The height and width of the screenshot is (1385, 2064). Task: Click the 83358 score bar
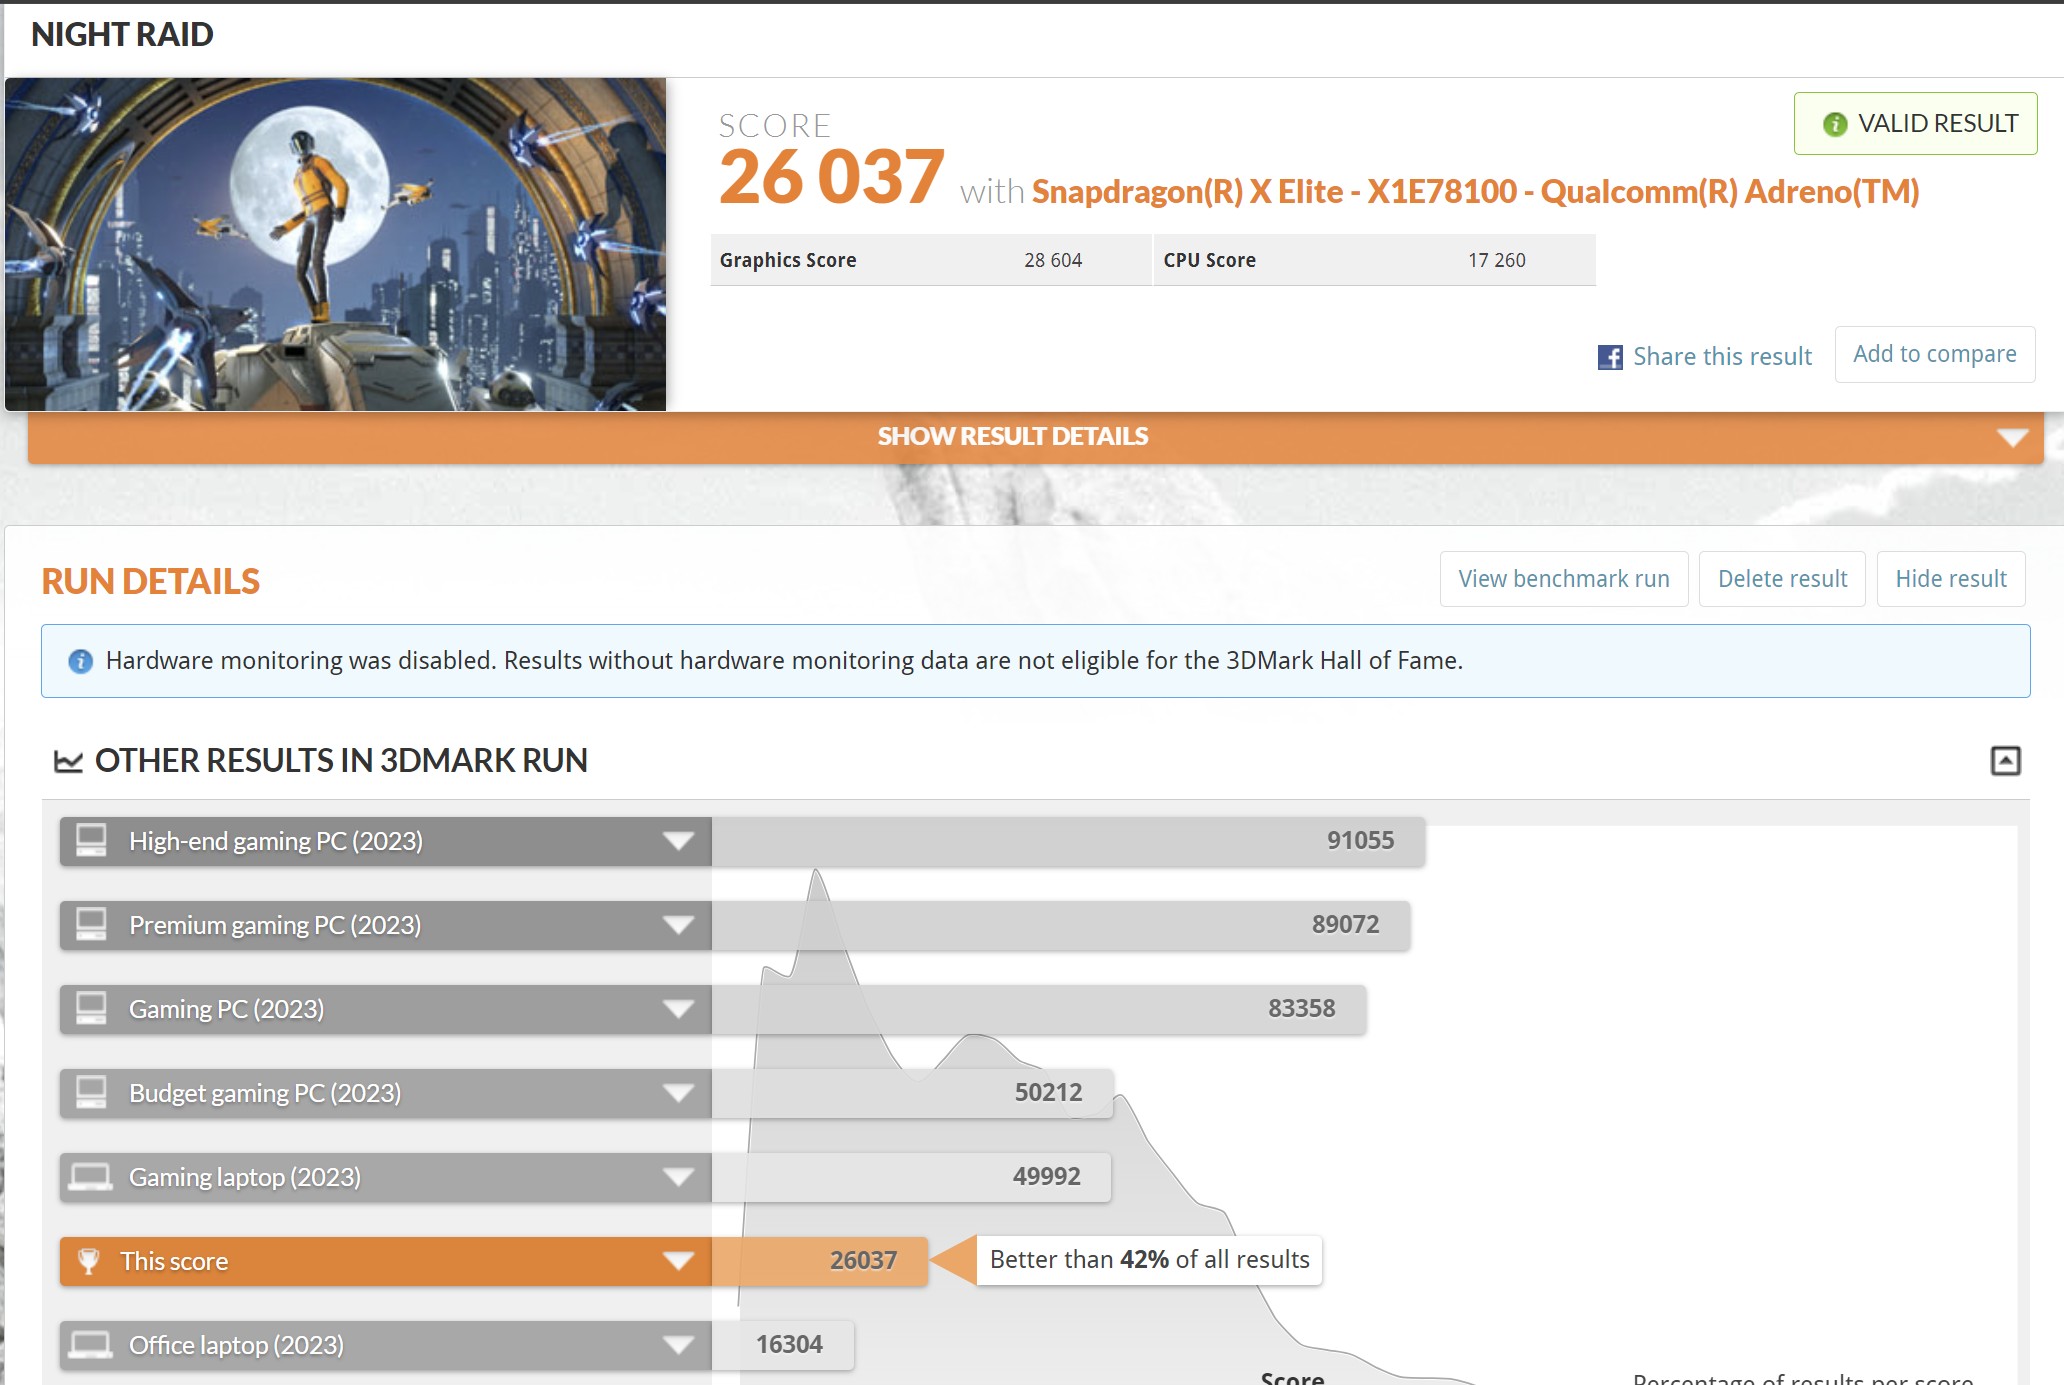click(x=1039, y=1009)
